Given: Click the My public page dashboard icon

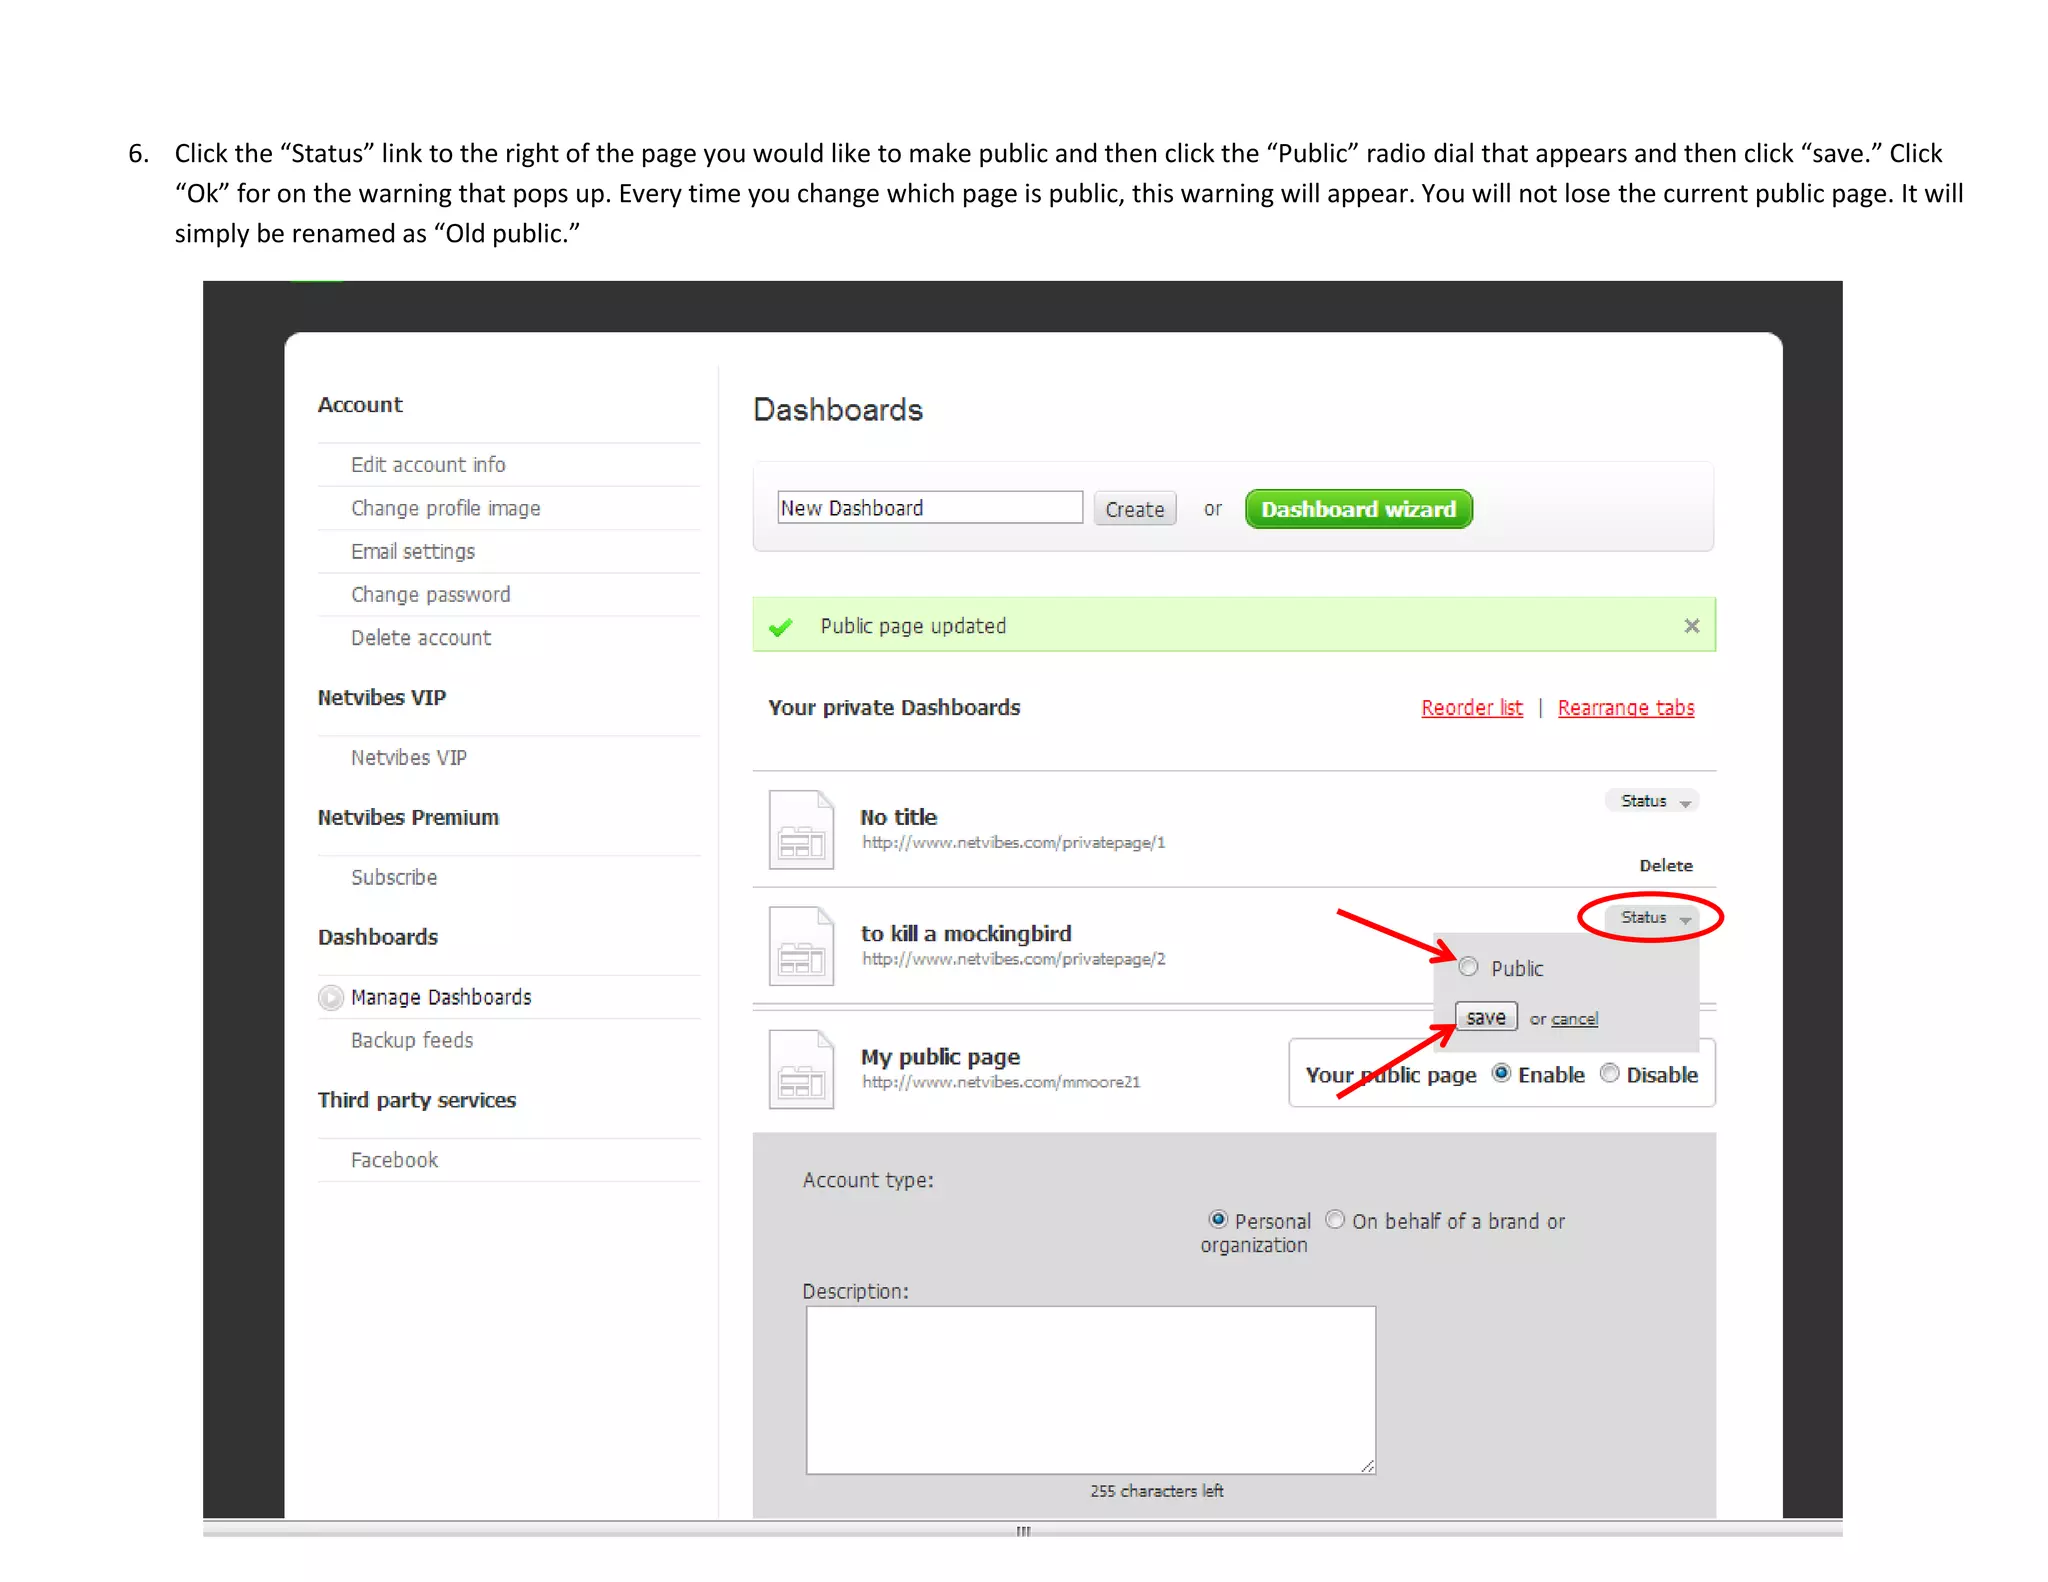Looking at the screenshot, I should point(801,1069).
